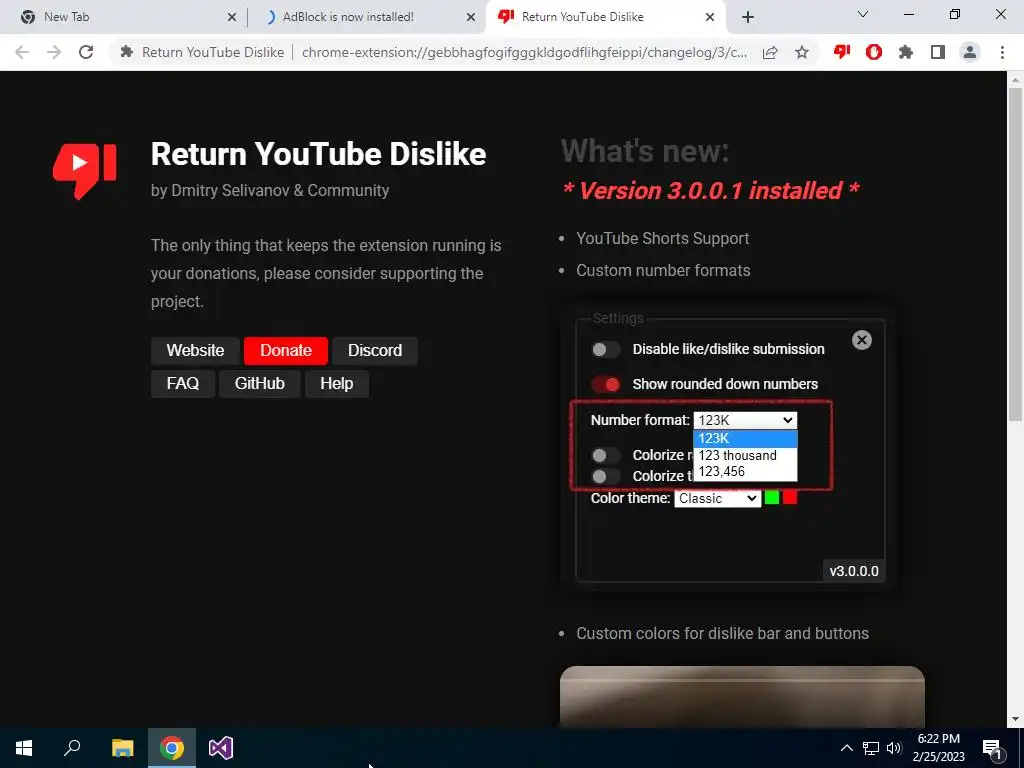Open the Discord button
1024x768 pixels.
pos(375,351)
